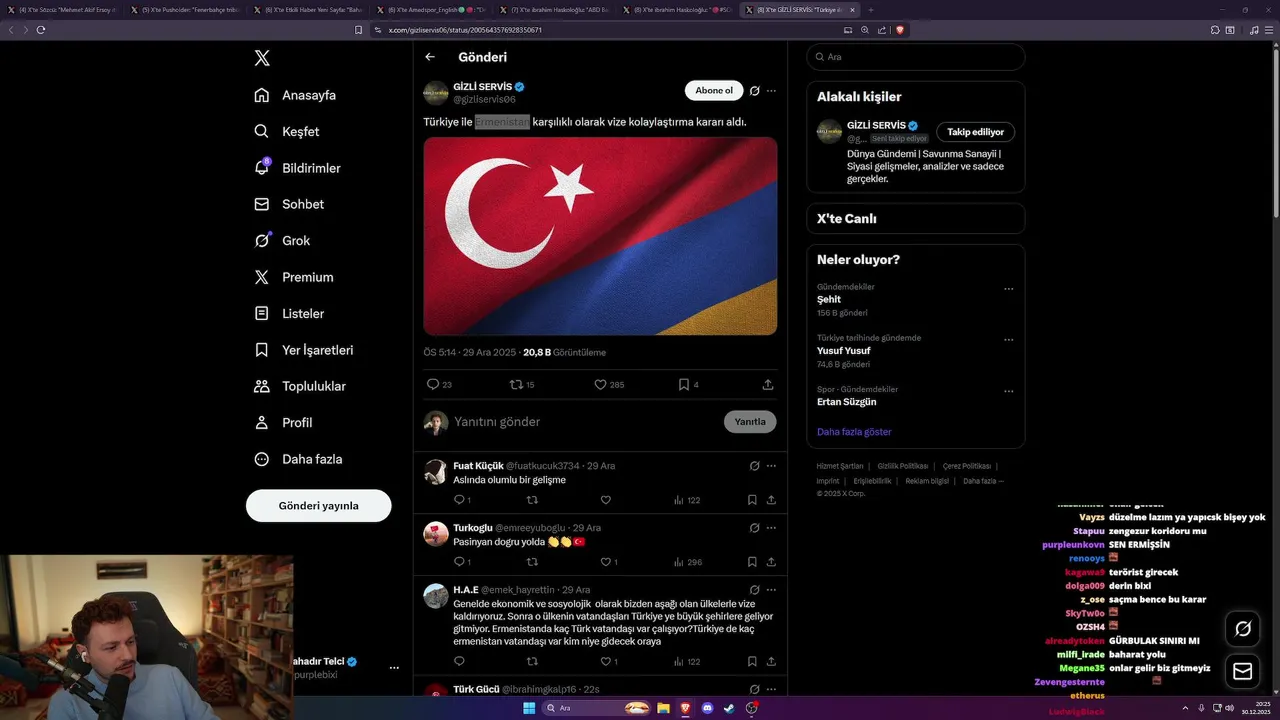
Task: Open a new browser tab
Action: (x=870, y=9)
